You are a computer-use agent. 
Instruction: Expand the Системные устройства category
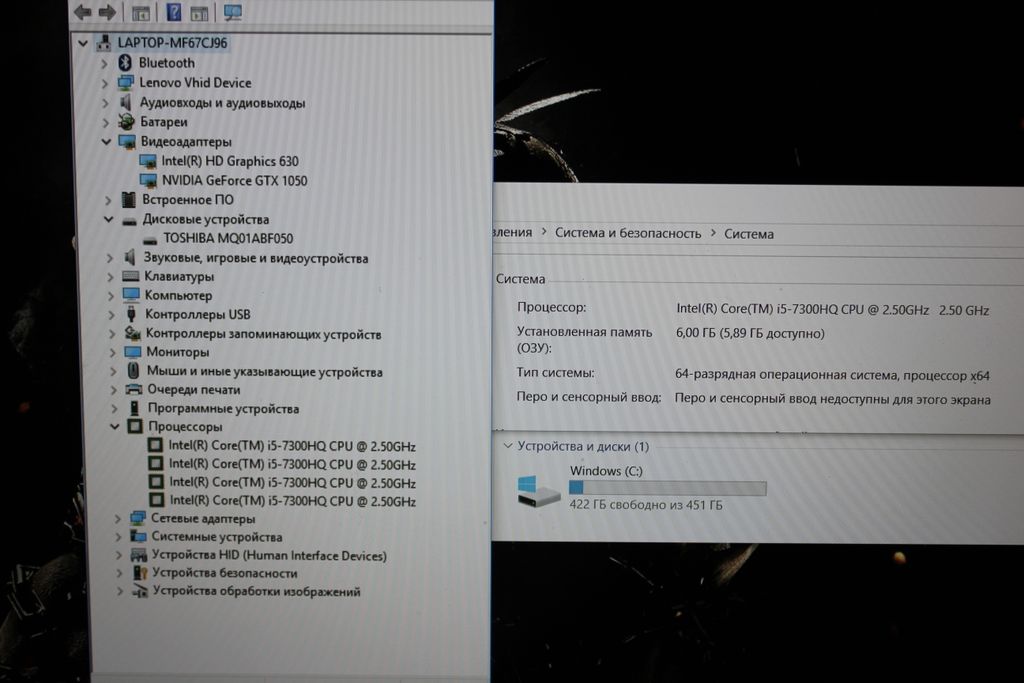(118, 537)
